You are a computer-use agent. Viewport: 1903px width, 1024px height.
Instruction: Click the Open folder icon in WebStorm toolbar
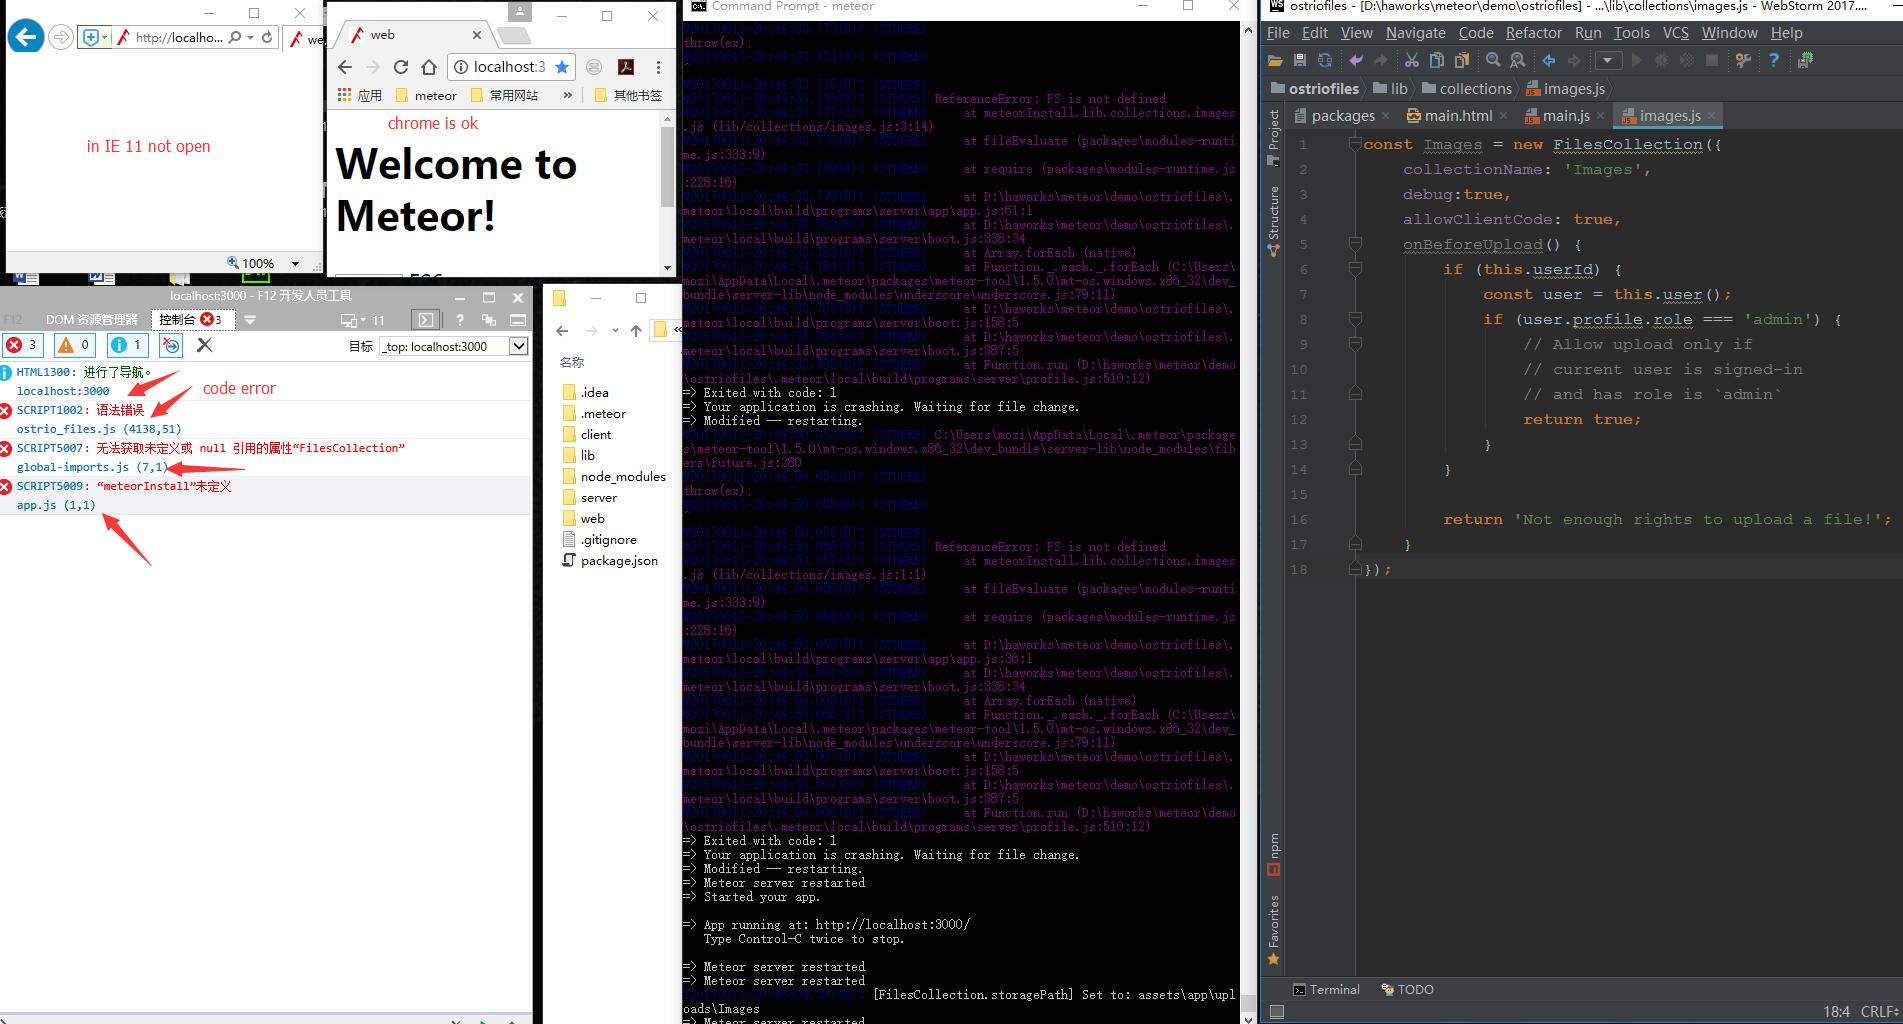pos(1275,61)
